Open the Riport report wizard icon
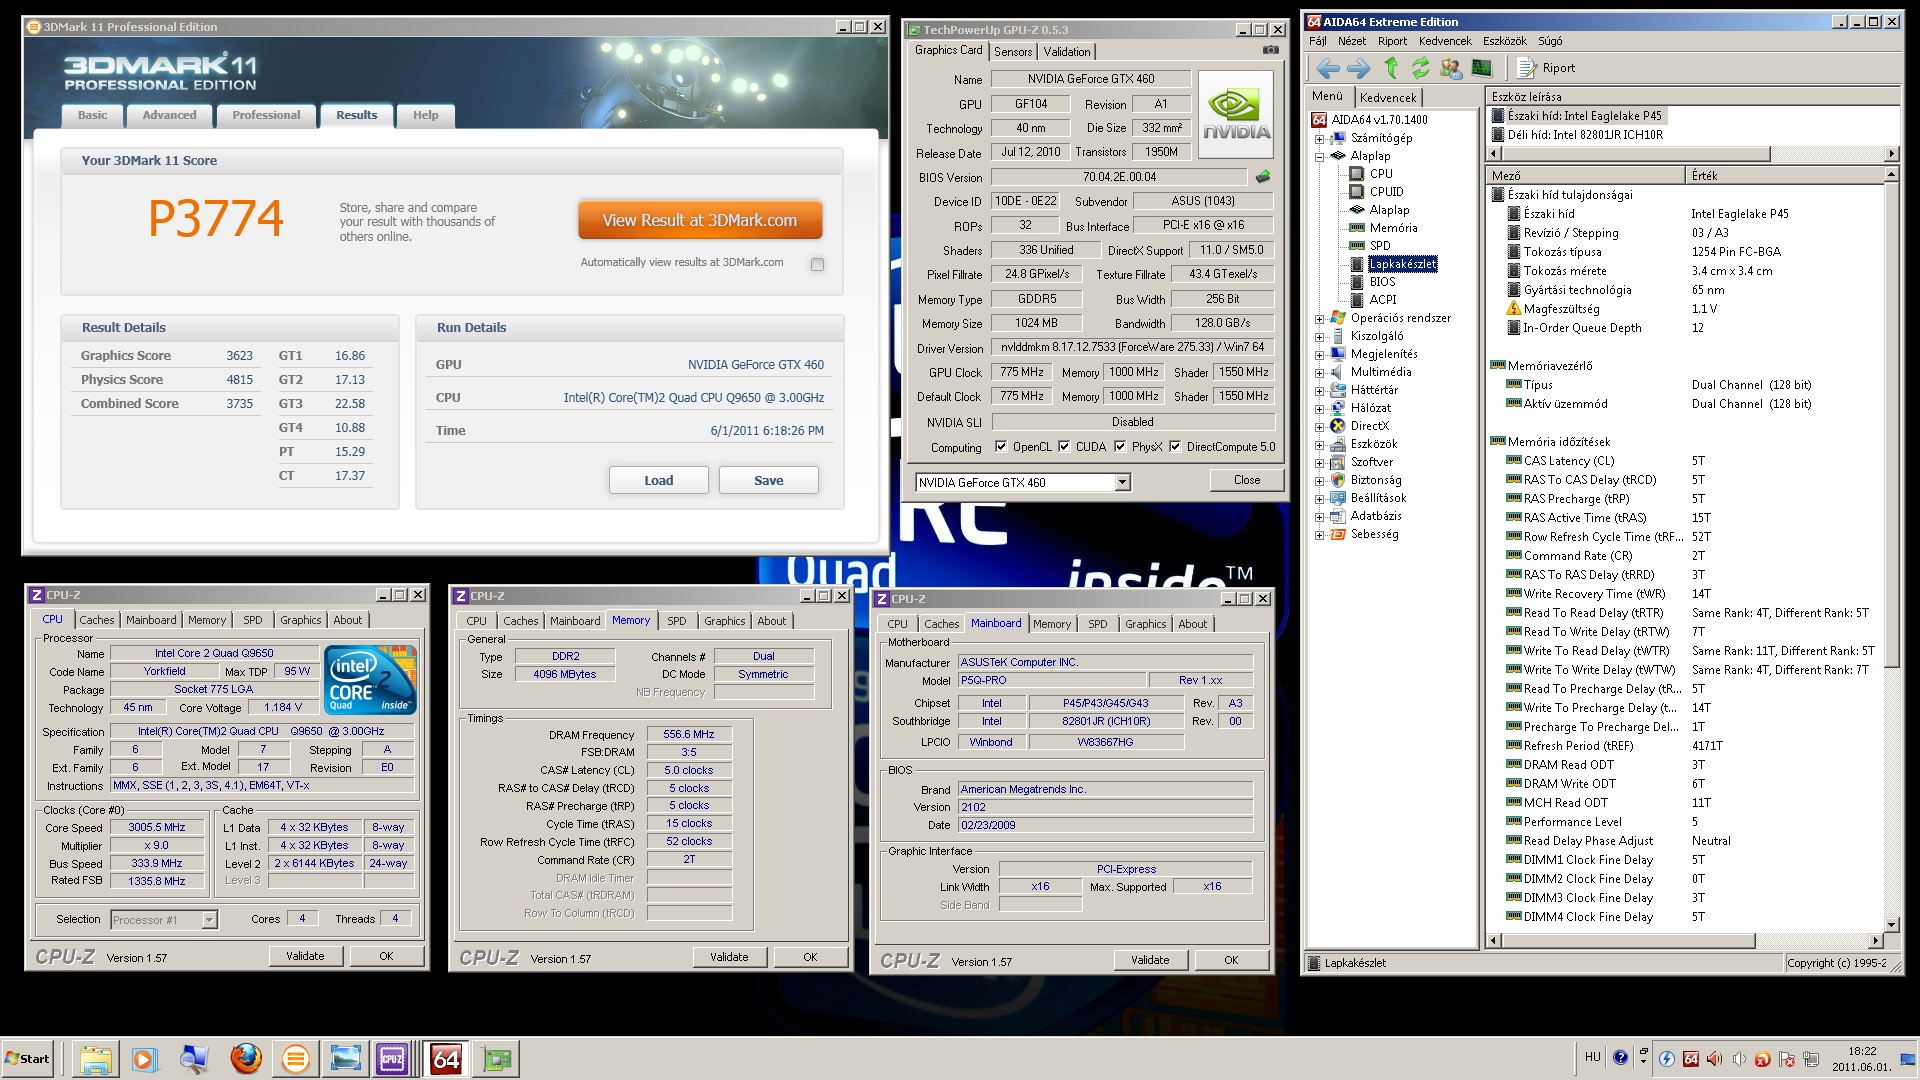This screenshot has height=1080, width=1920. pyautogui.click(x=1526, y=68)
